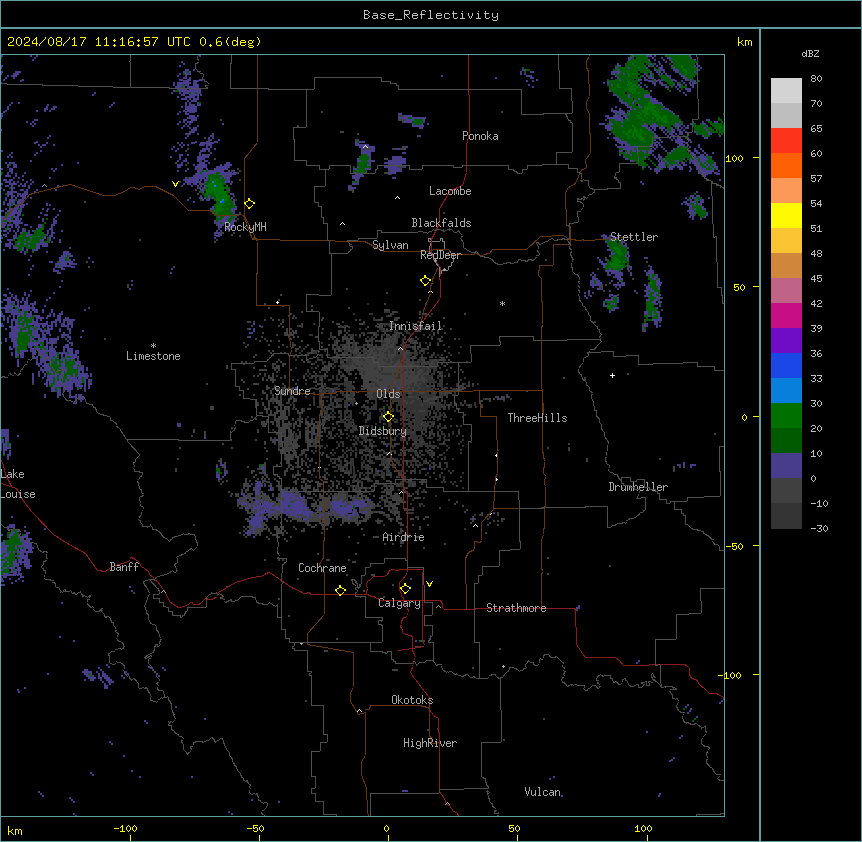Select the HighRiver label

coord(430,743)
